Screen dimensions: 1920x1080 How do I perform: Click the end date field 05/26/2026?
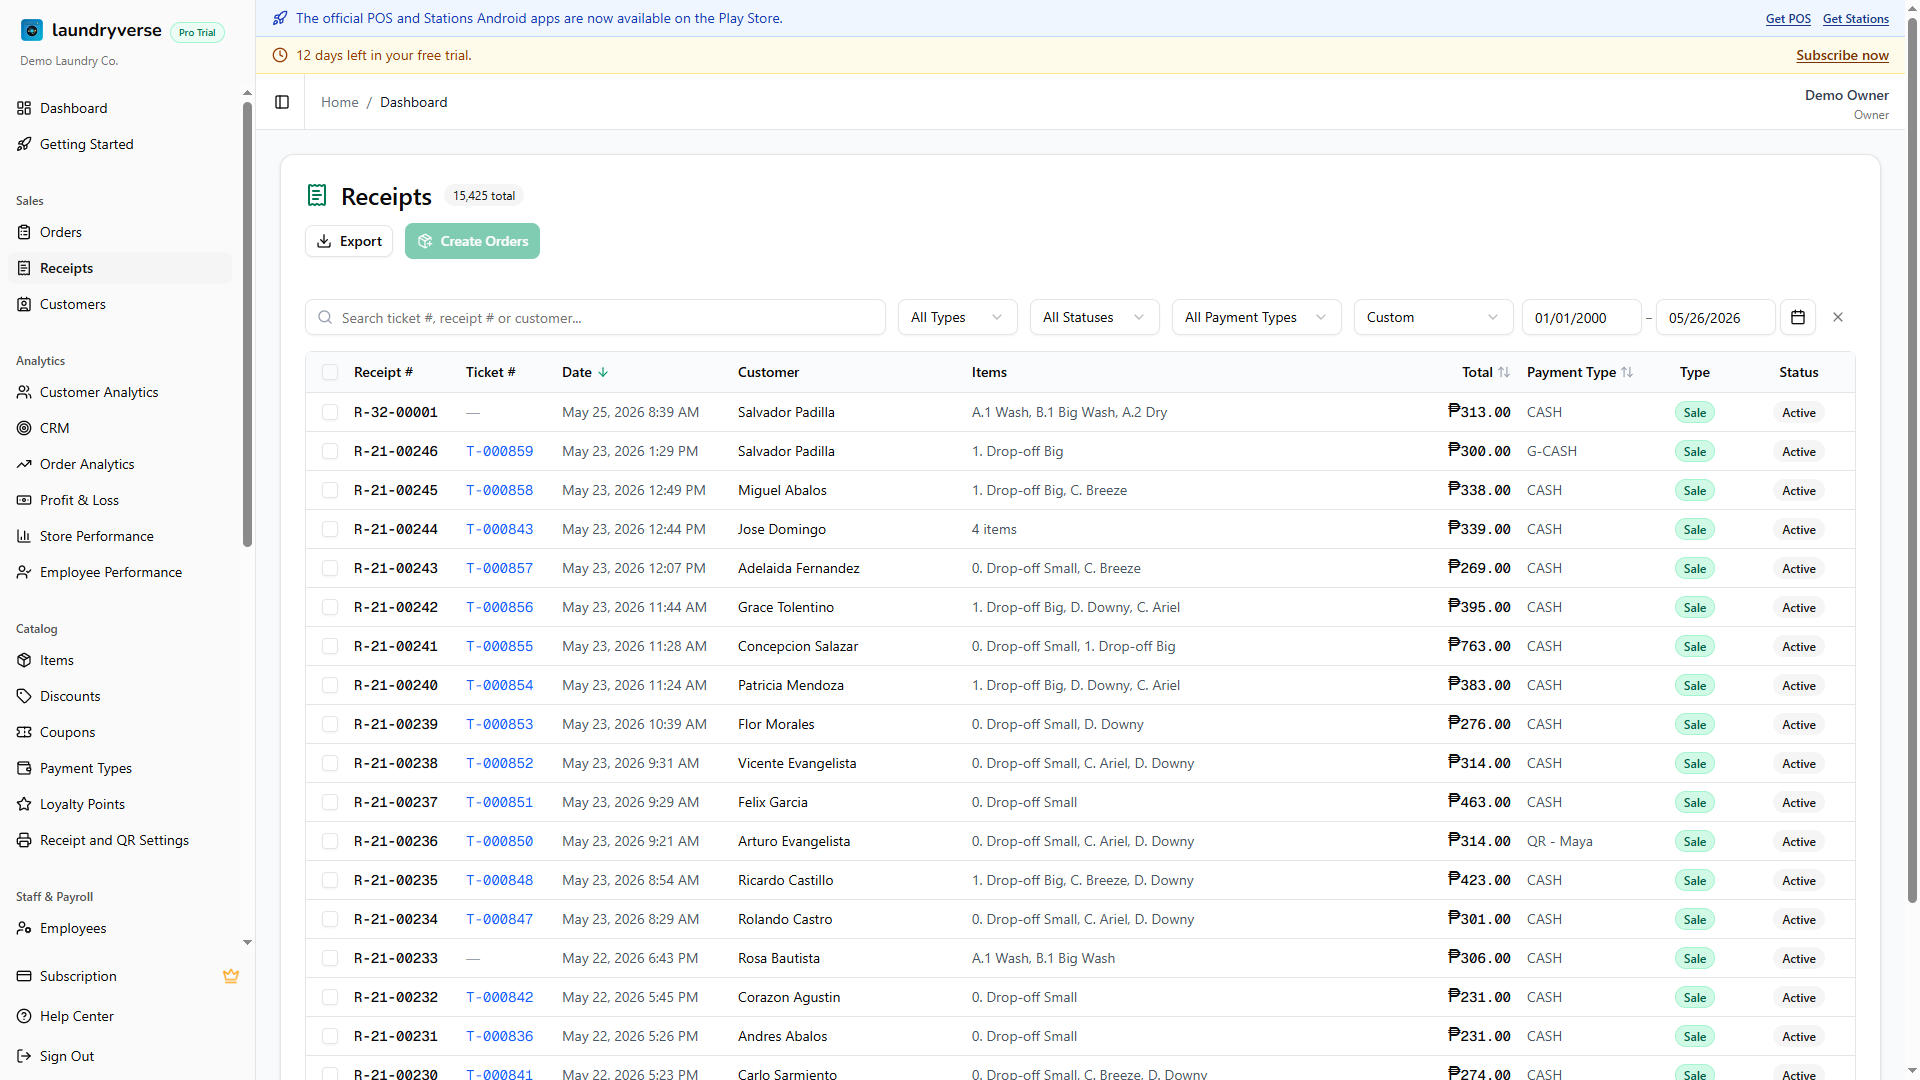point(1716,317)
